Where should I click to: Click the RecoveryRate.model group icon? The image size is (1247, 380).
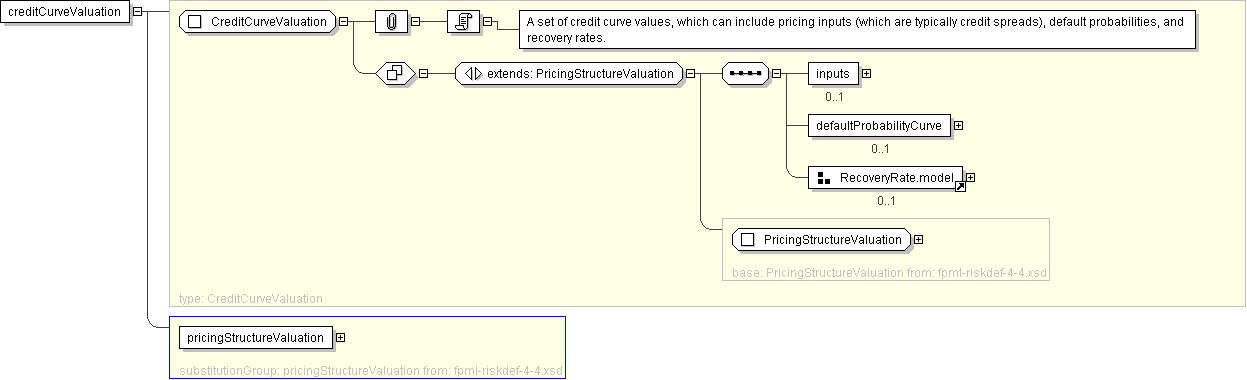click(x=825, y=178)
